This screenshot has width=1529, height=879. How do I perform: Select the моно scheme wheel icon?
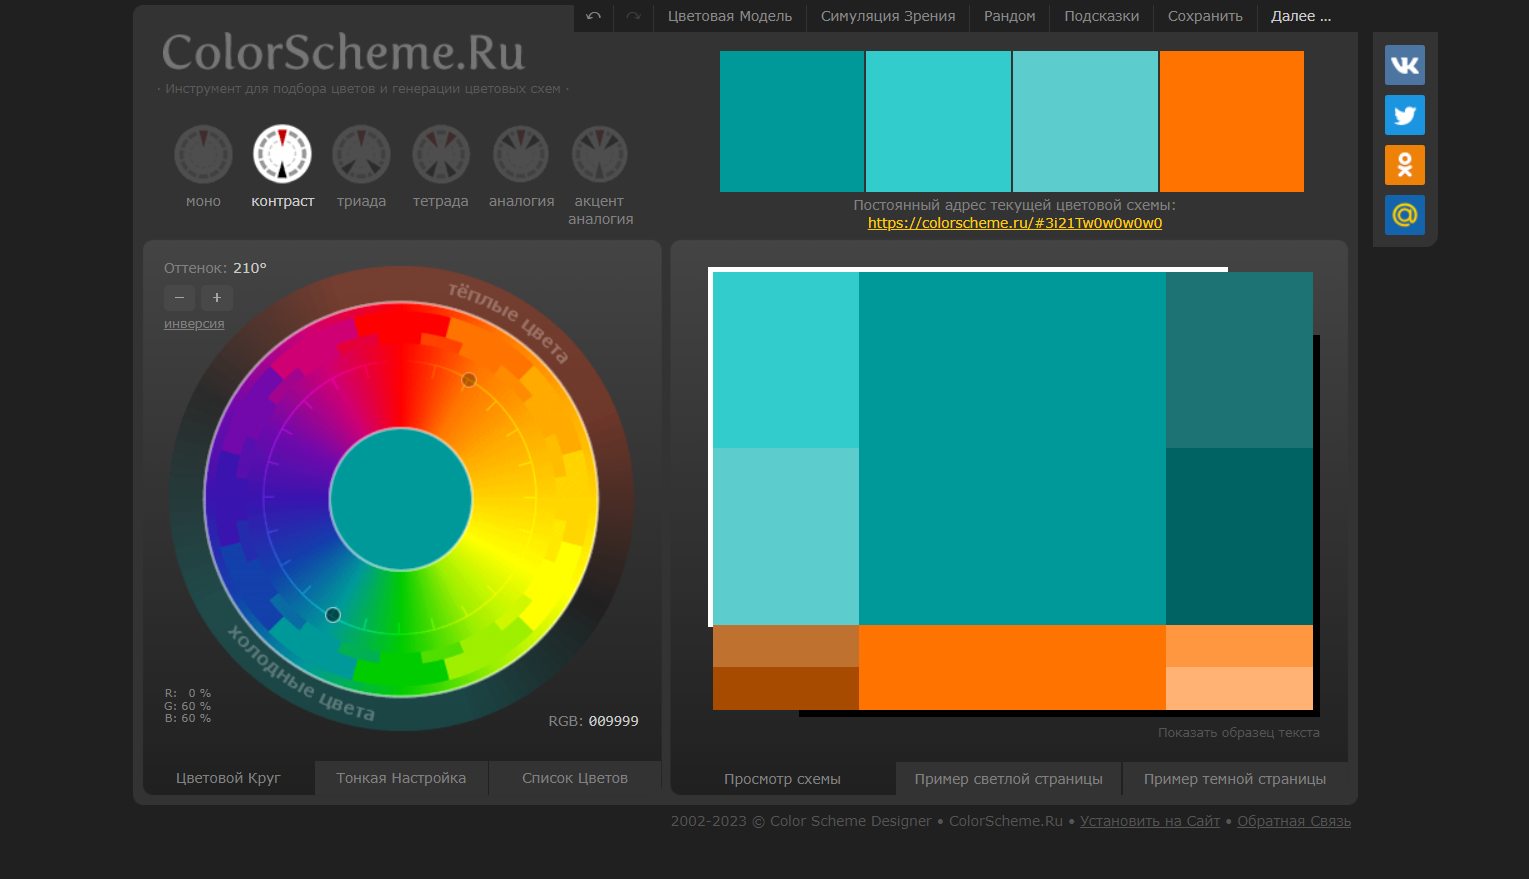pyautogui.click(x=203, y=154)
